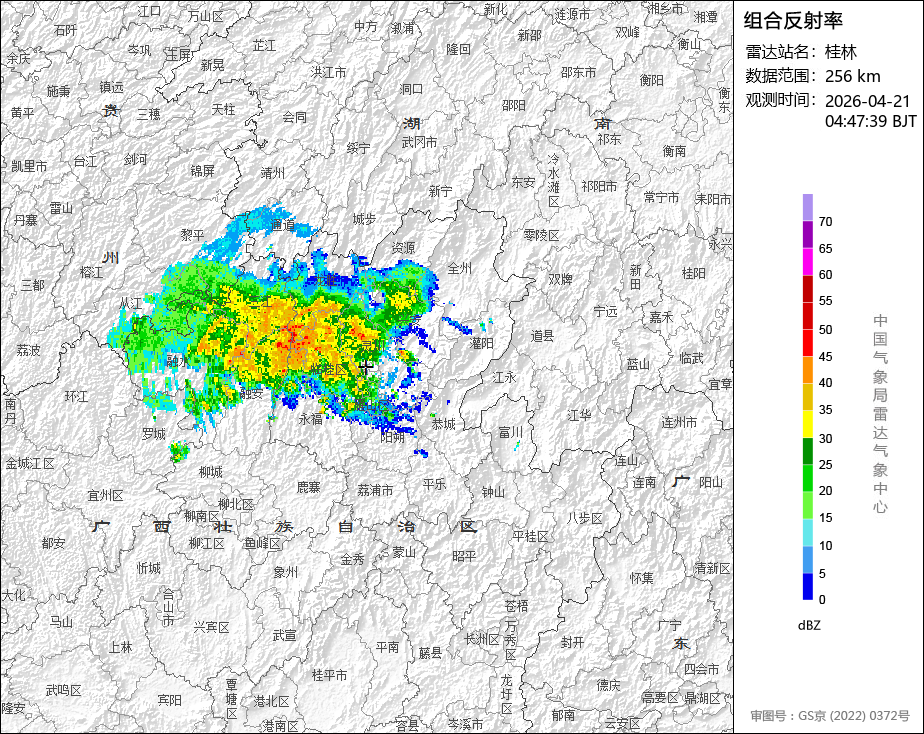The height and width of the screenshot is (734, 924).
Task: Click the radar station cross marker at Guilin
Action: coord(366,368)
